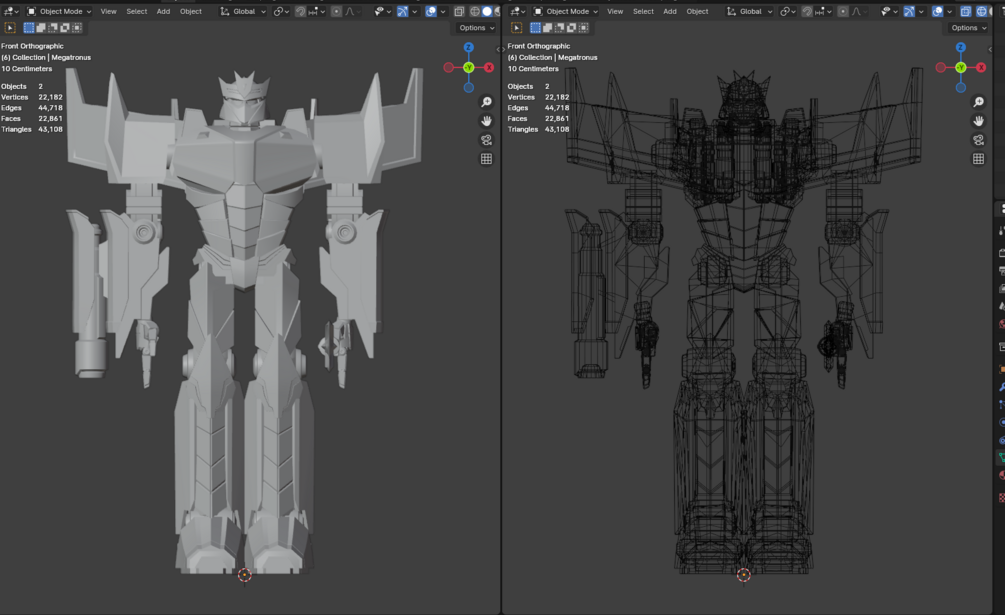
Task: Toggle X-ray in left viewport
Action: pos(459,12)
